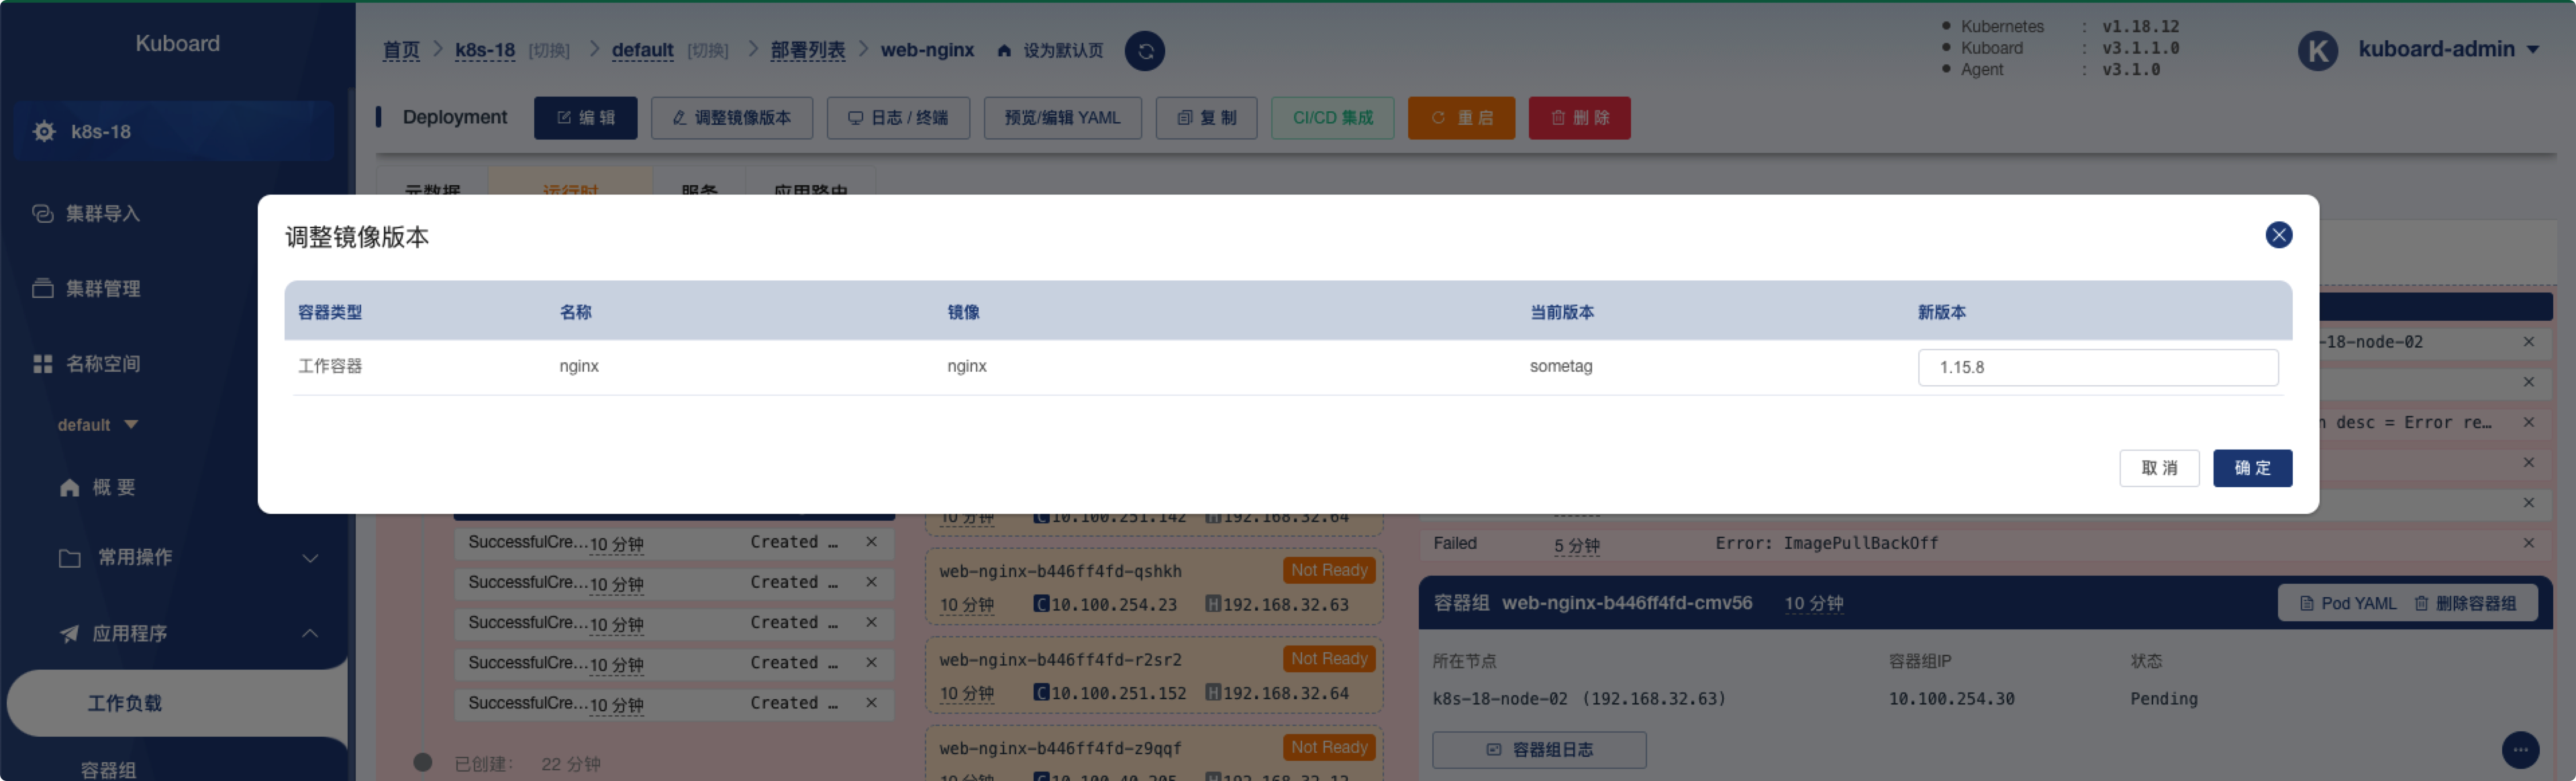
Task: Click the 调整镜像版本 toolbar button
Action: [x=731, y=118]
